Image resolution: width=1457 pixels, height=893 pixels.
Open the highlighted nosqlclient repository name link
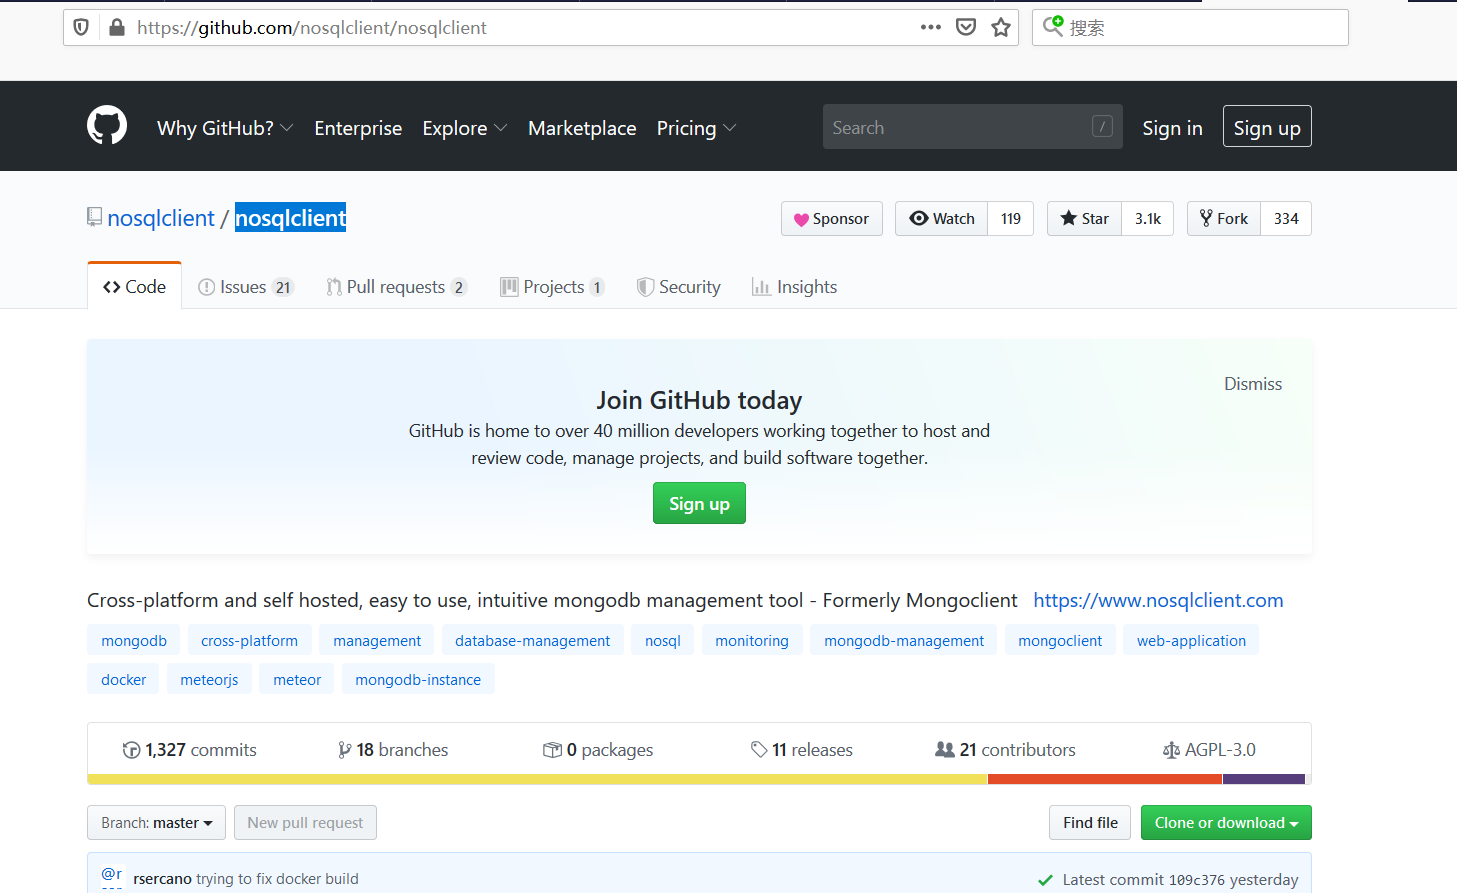(x=291, y=218)
